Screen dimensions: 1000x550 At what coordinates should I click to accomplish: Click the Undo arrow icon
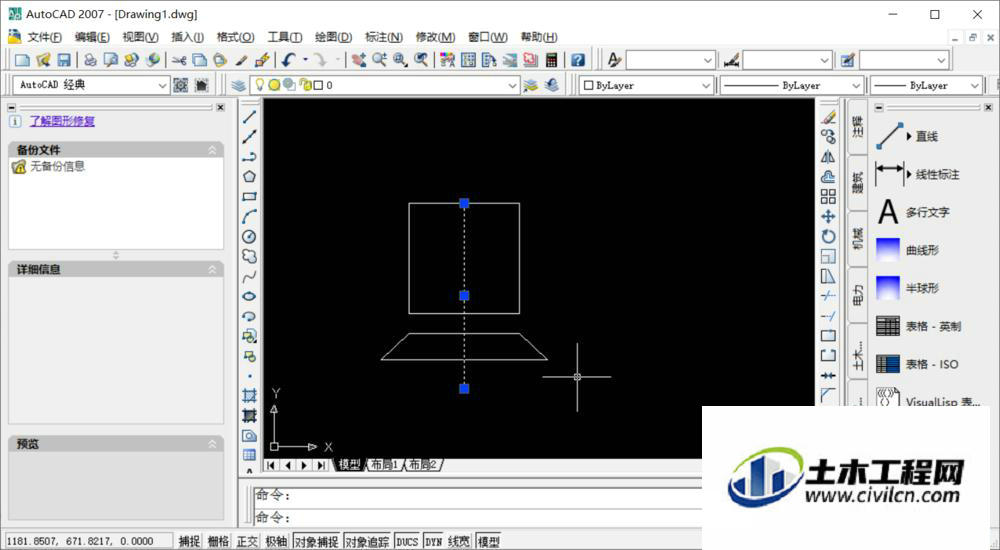click(x=288, y=60)
